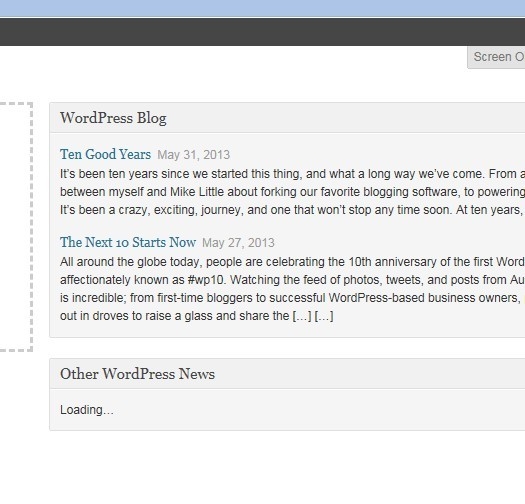Viewport: 525px width, 504px height.
Task: Click the dashed empty widget drop zone
Action: click(16, 227)
